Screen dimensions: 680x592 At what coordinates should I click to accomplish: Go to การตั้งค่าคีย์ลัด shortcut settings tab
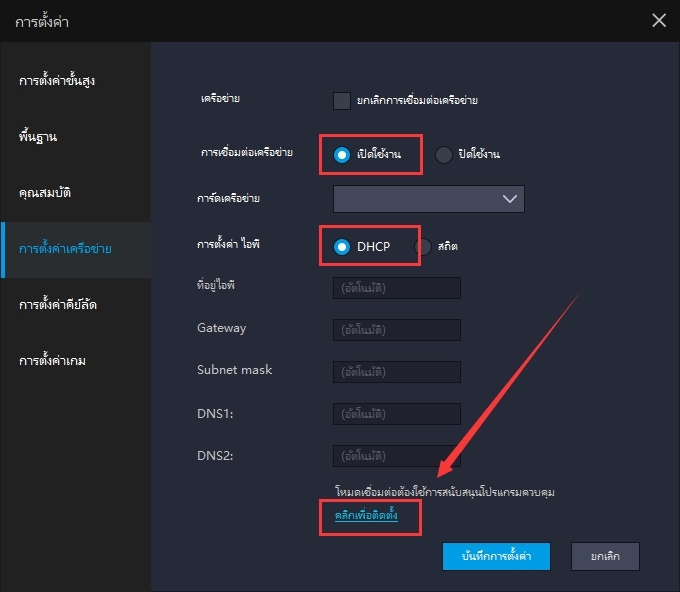(x=64, y=303)
